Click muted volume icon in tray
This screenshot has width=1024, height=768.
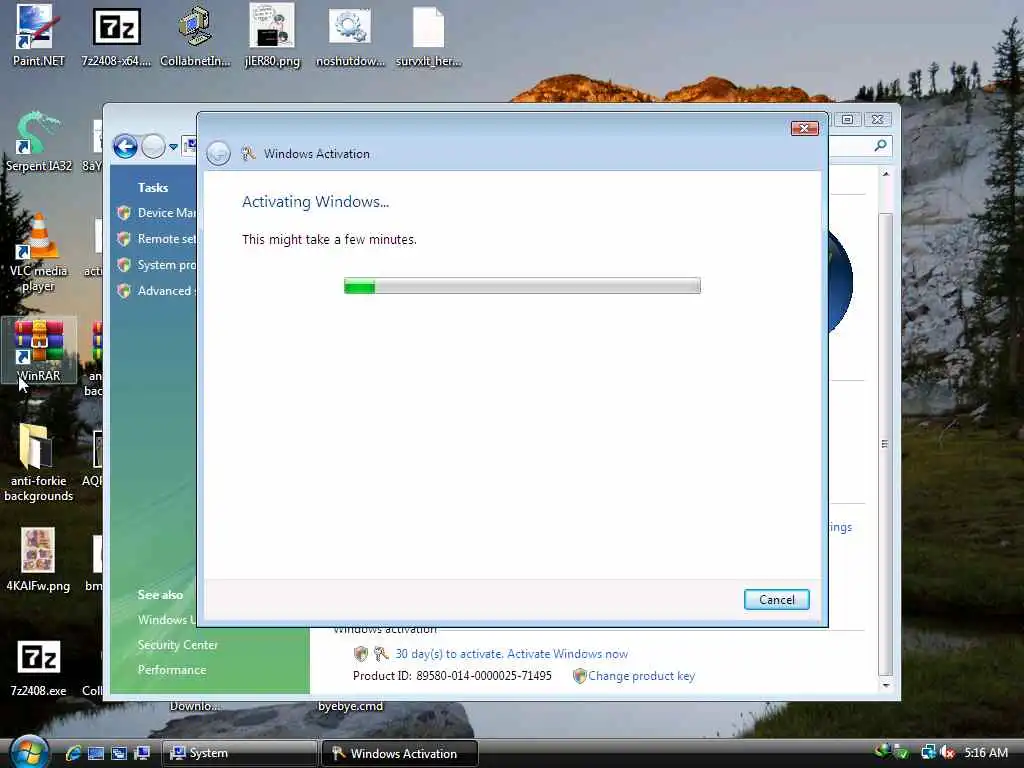click(948, 752)
